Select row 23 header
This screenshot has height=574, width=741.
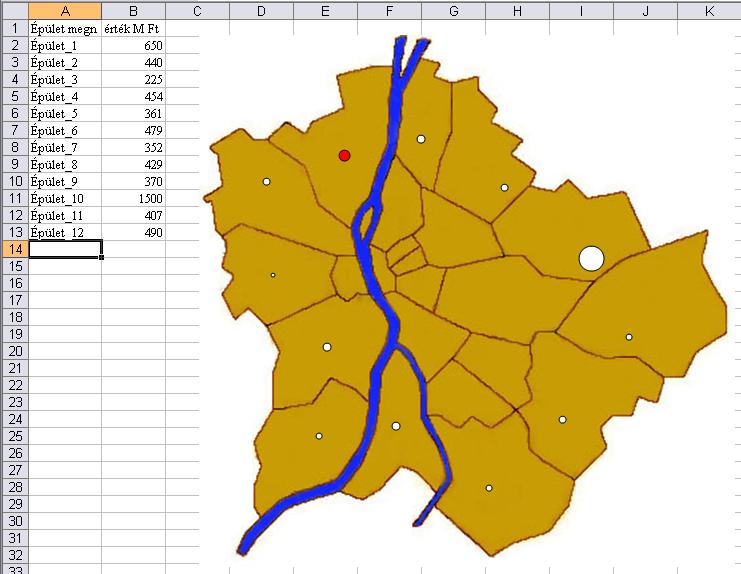14,402
